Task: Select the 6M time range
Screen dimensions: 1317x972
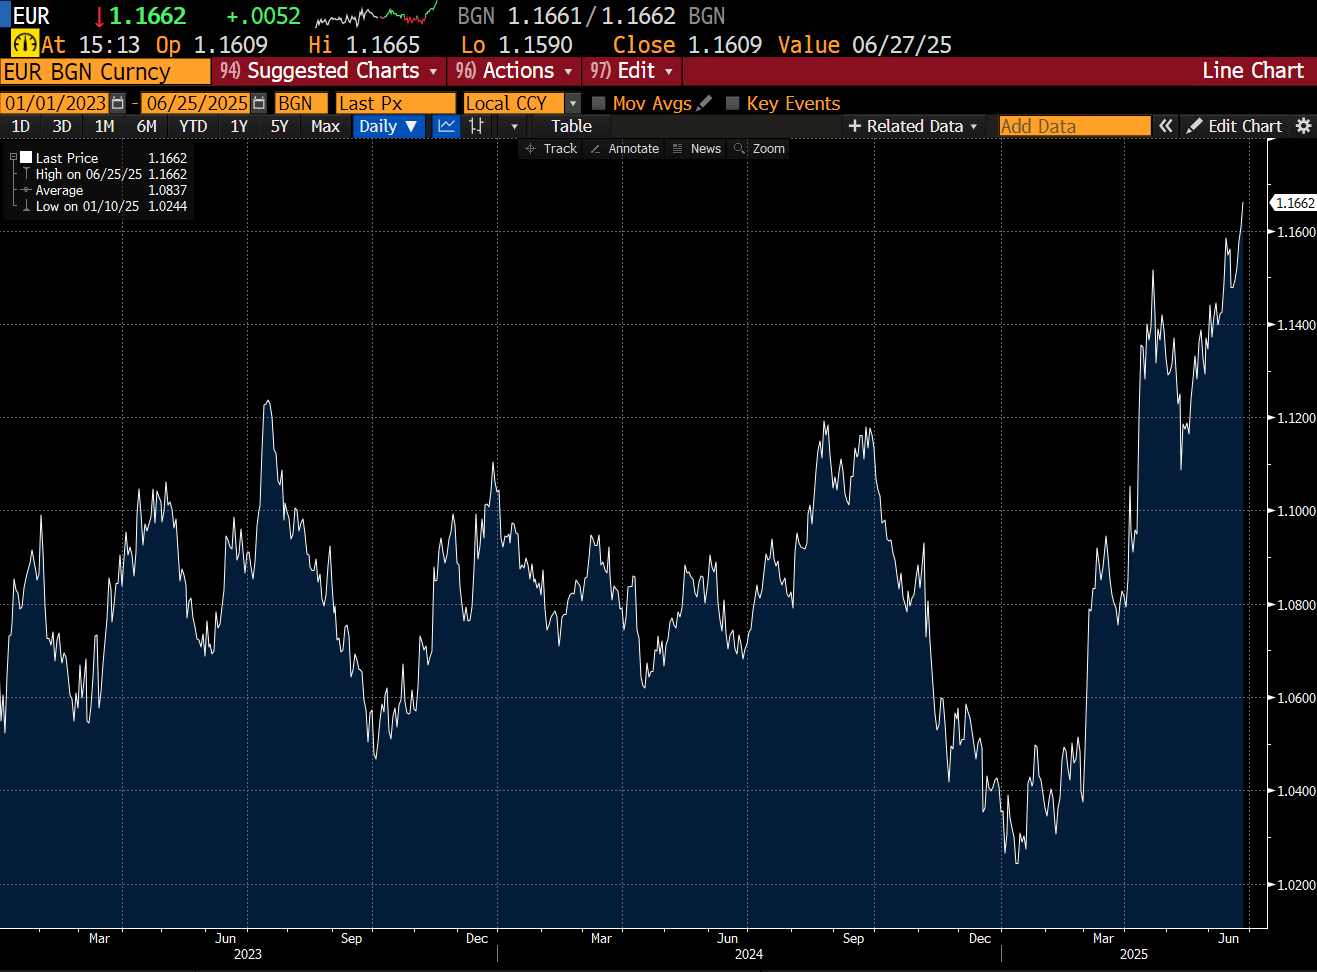Action: 146,126
